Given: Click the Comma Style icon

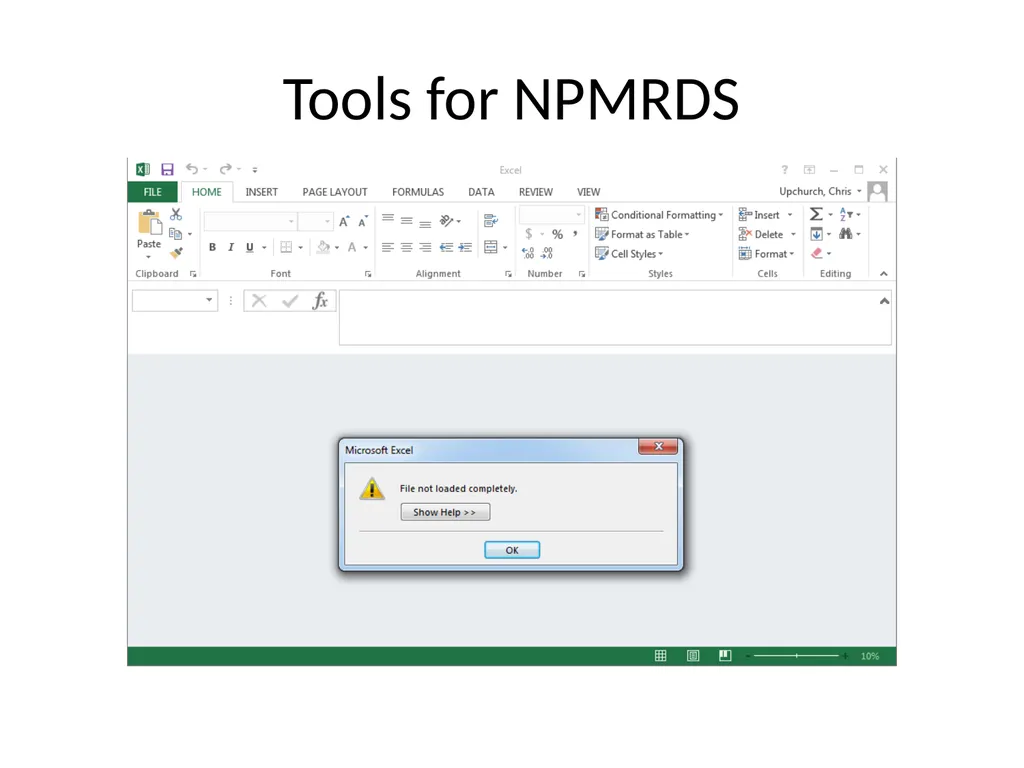Looking at the screenshot, I should [575, 234].
